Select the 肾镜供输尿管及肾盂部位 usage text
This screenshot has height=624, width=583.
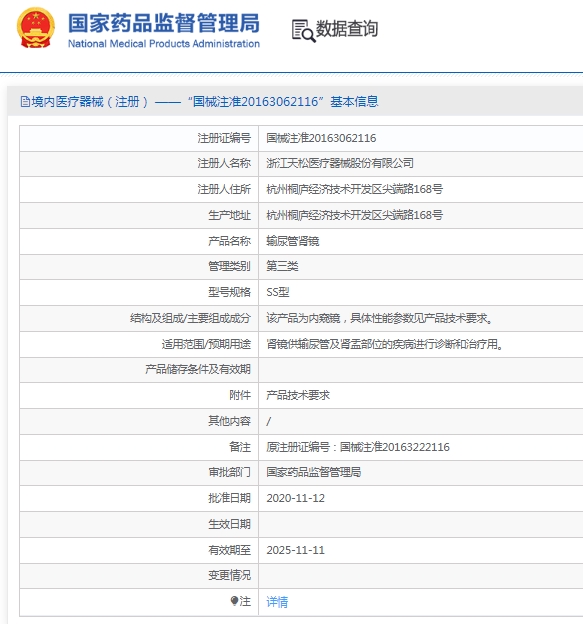(x=385, y=344)
